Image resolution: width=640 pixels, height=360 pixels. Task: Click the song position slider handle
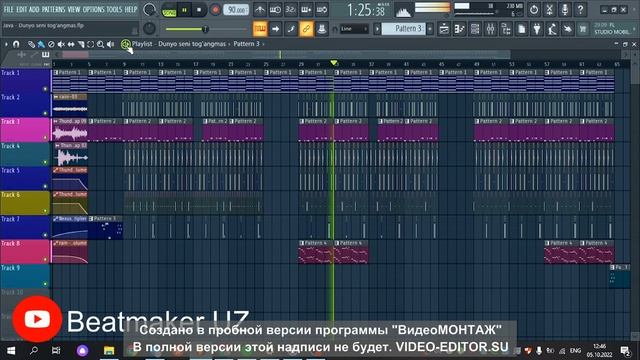coord(205,29)
